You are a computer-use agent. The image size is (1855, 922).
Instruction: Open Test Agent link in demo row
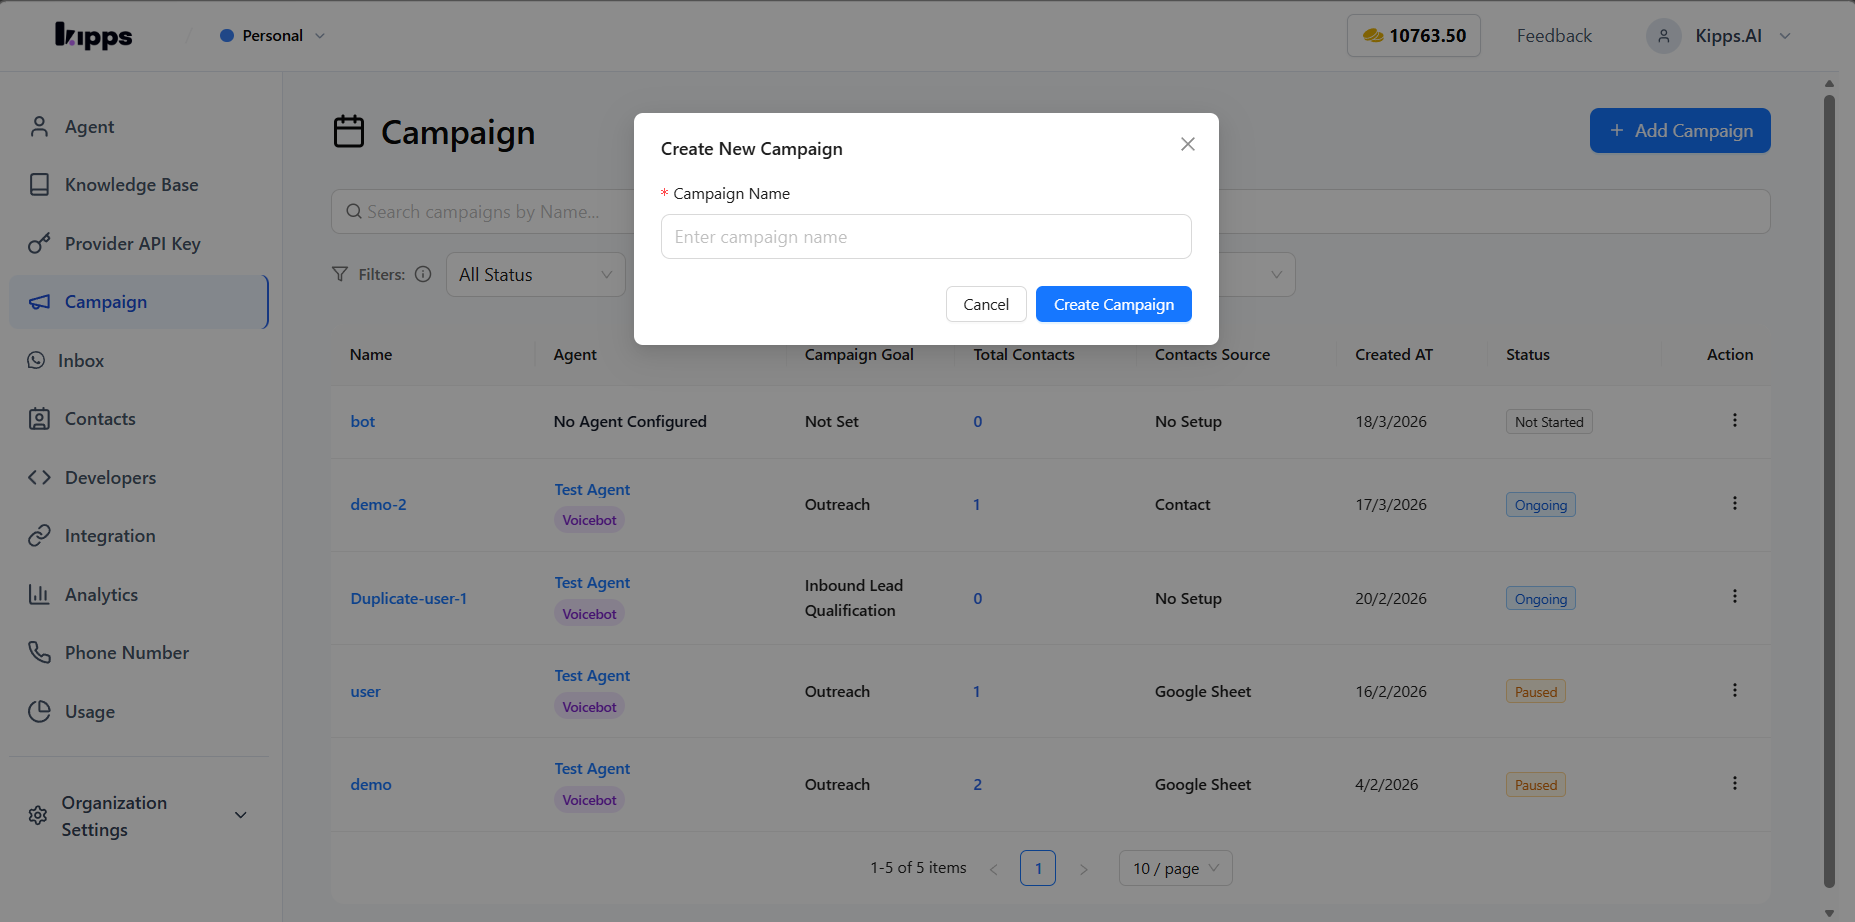[x=592, y=768]
